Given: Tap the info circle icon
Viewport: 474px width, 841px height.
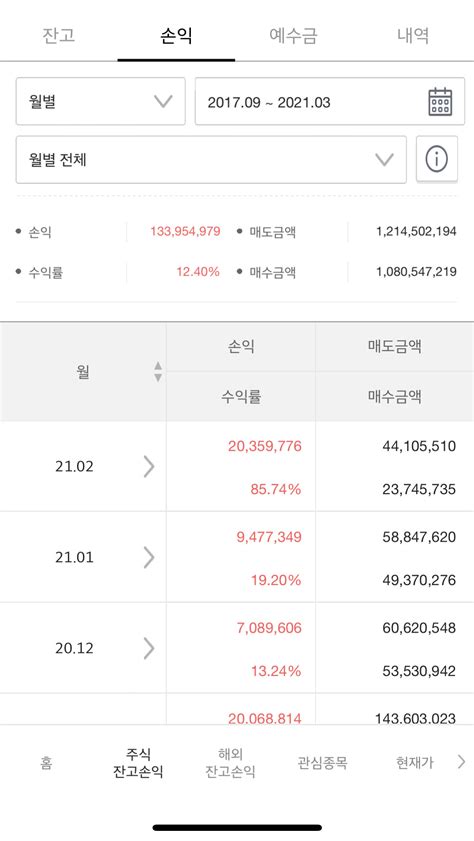Looking at the screenshot, I should [436, 159].
